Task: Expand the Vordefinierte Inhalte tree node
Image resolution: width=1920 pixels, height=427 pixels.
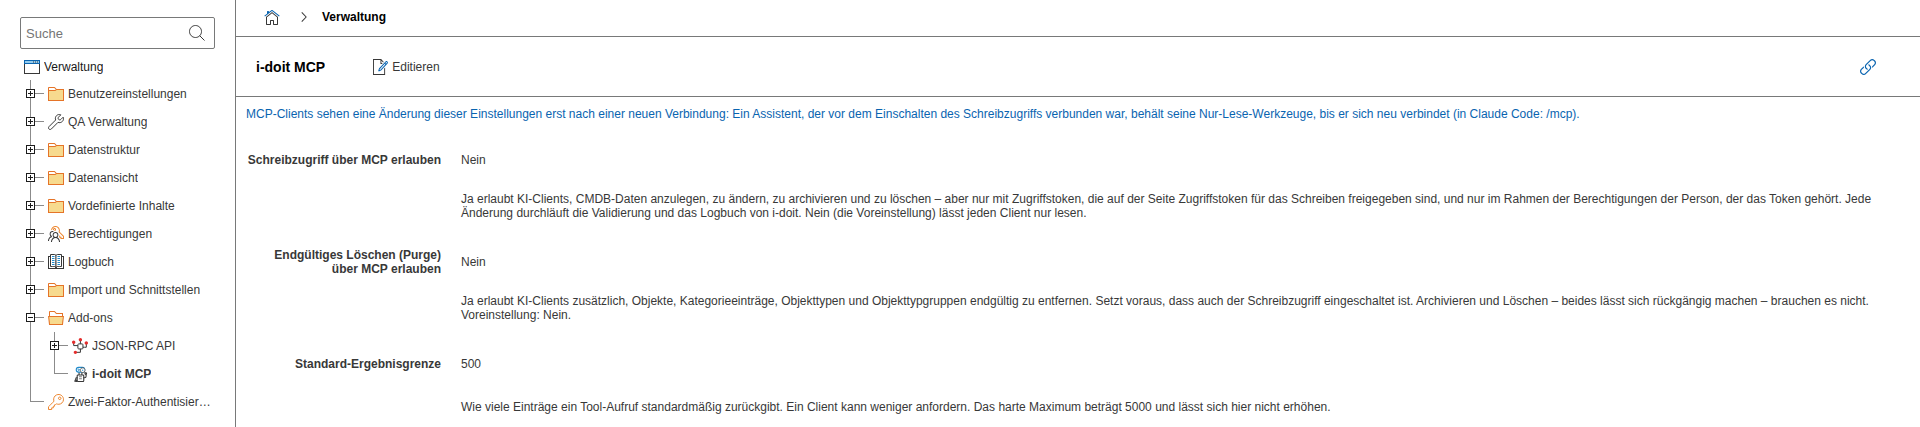Action: point(30,206)
